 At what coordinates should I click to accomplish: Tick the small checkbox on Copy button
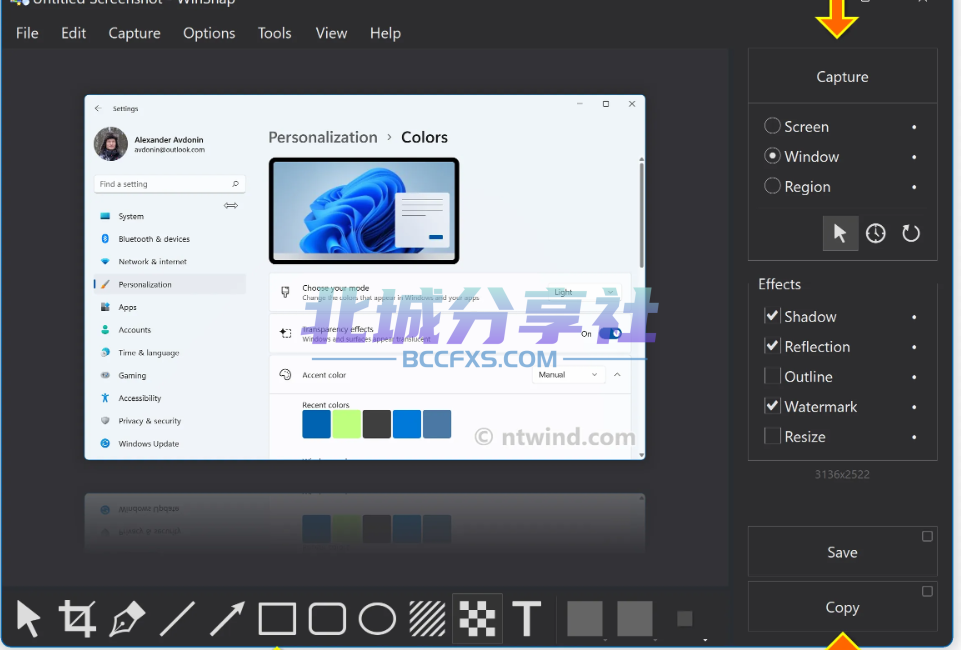[927, 591]
